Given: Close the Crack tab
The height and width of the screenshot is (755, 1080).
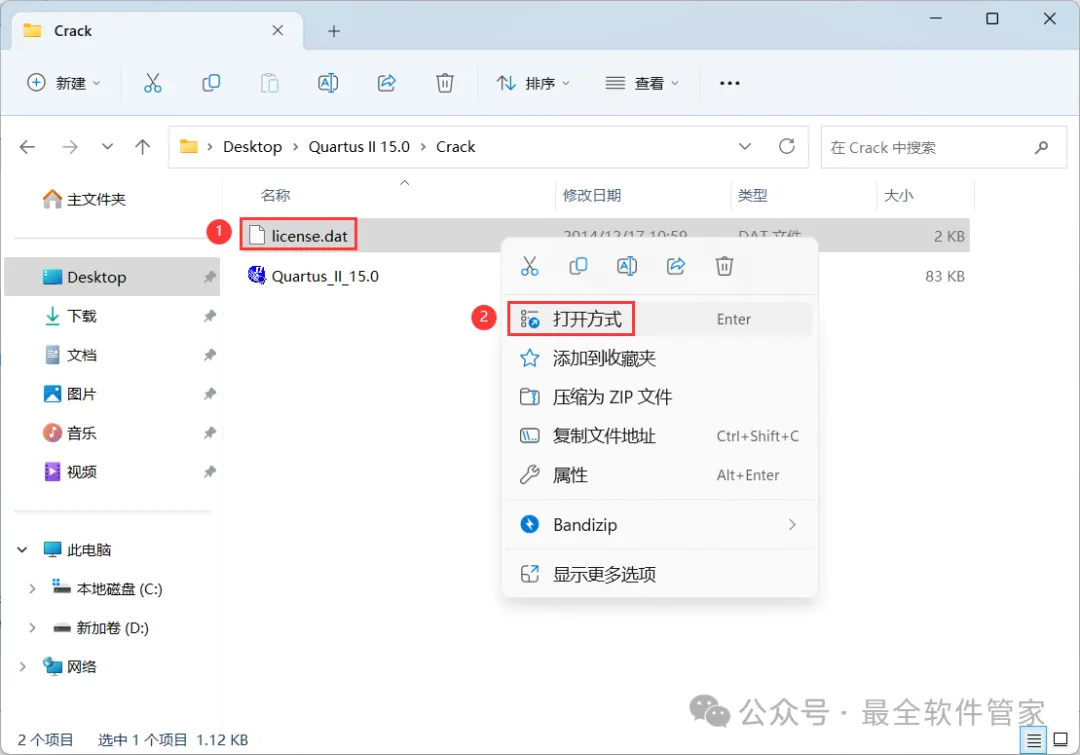Looking at the screenshot, I should (x=278, y=30).
